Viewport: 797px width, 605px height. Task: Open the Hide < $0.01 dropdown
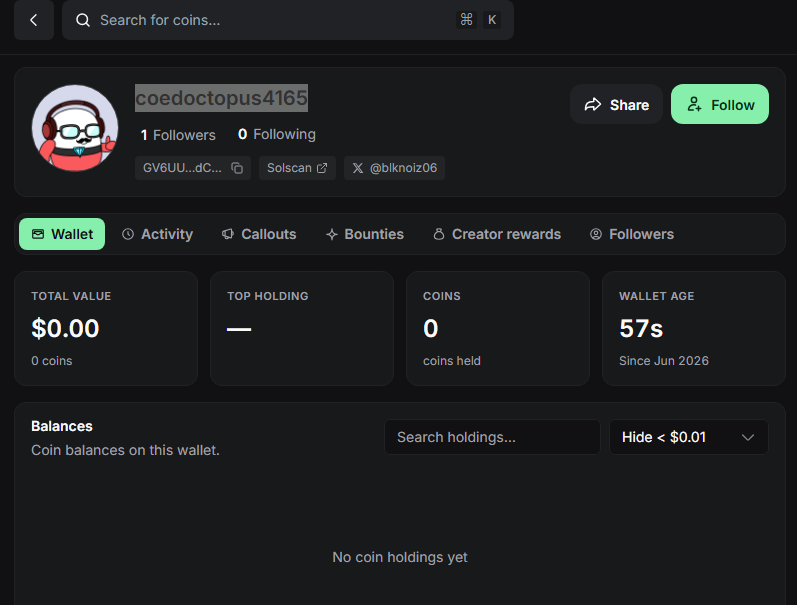[x=689, y=437]
